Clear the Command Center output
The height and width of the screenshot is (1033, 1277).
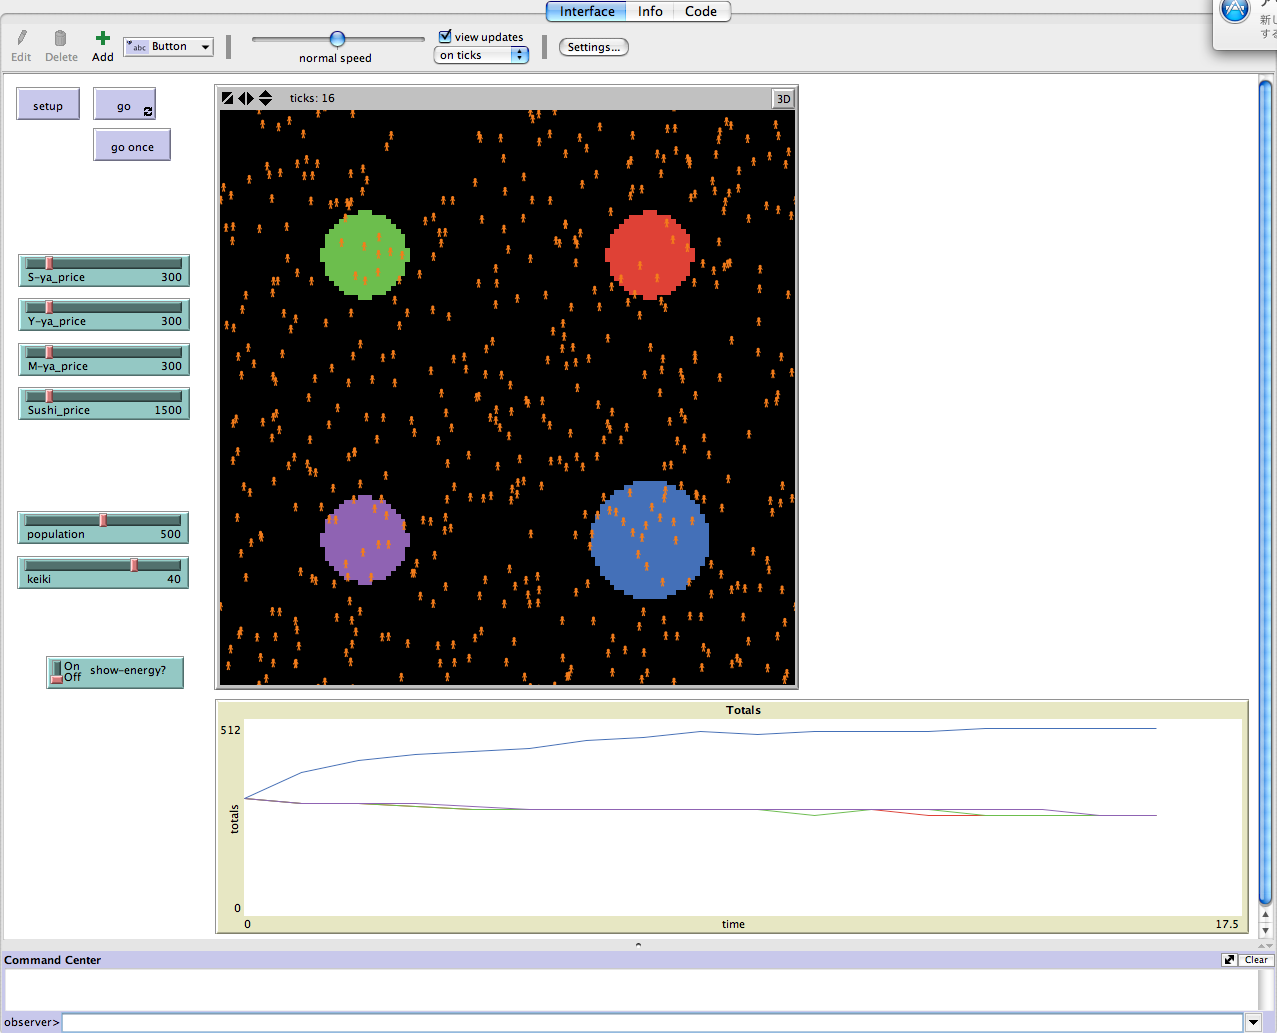[1256, 960]
